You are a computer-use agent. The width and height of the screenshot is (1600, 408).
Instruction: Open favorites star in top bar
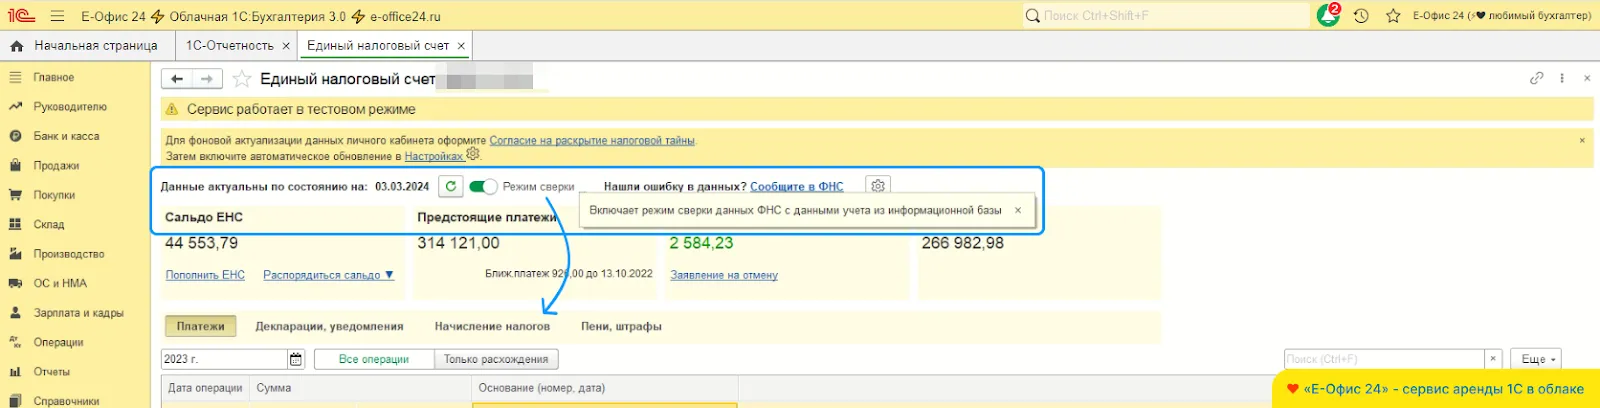pos(1393,16)
